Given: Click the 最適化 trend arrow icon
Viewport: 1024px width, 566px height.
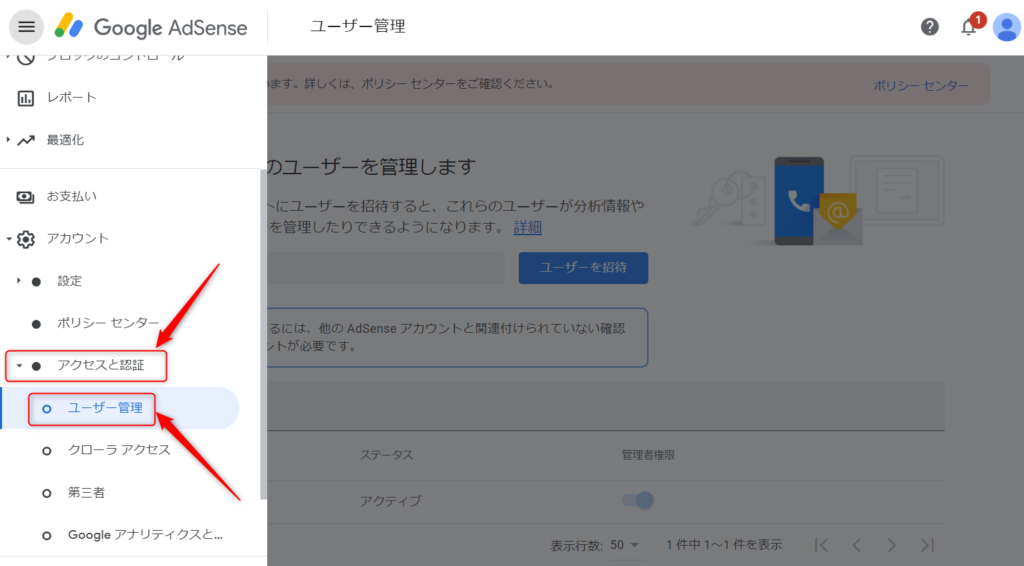Looking at the screenshot, I should (x=25, y=140).
